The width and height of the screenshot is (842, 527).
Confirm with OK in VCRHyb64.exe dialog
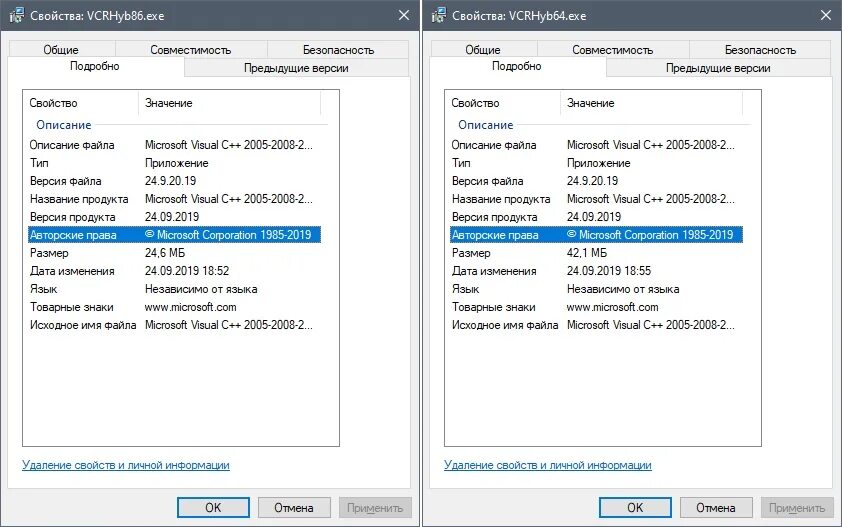635,507
